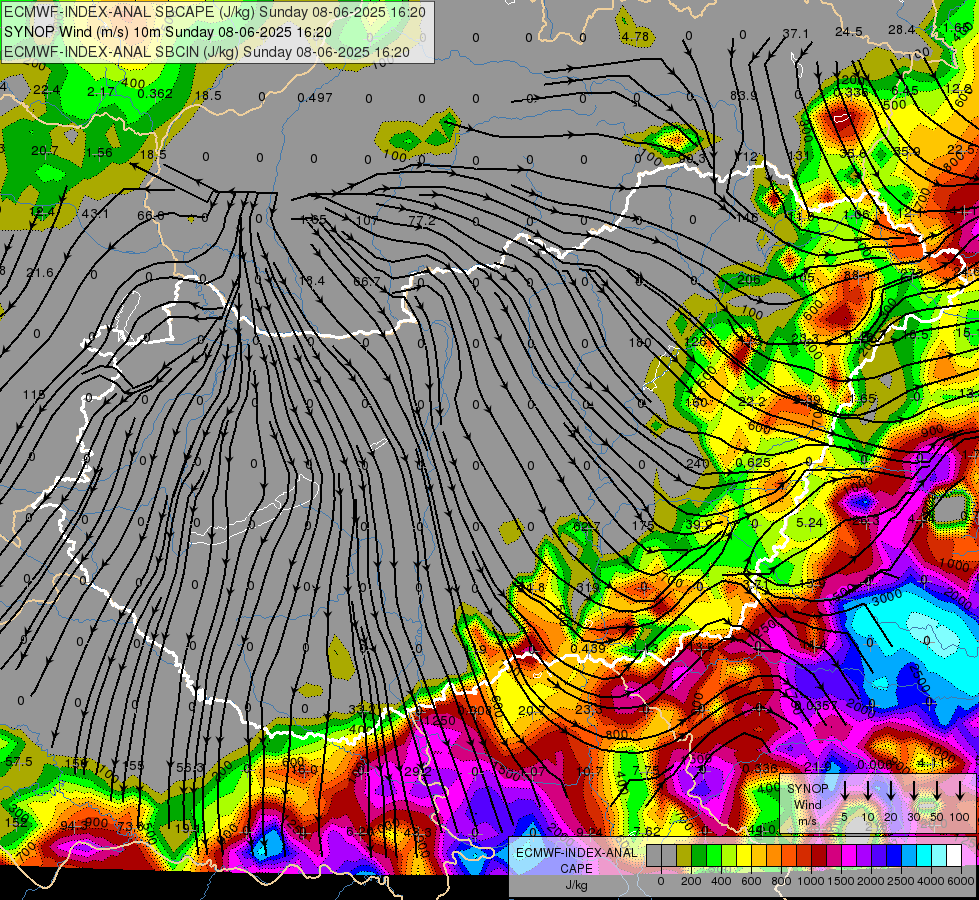Click the map value '1.56'

point(99,152)
